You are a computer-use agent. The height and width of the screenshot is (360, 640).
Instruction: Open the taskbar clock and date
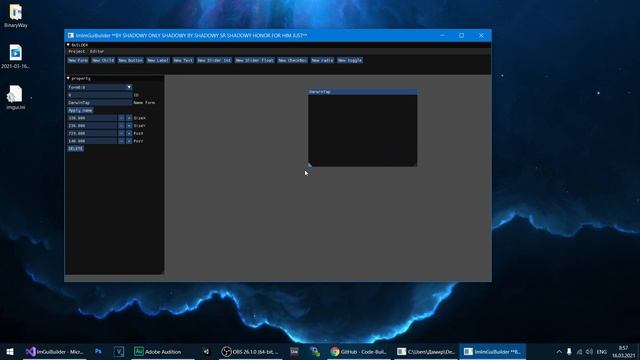623,351
